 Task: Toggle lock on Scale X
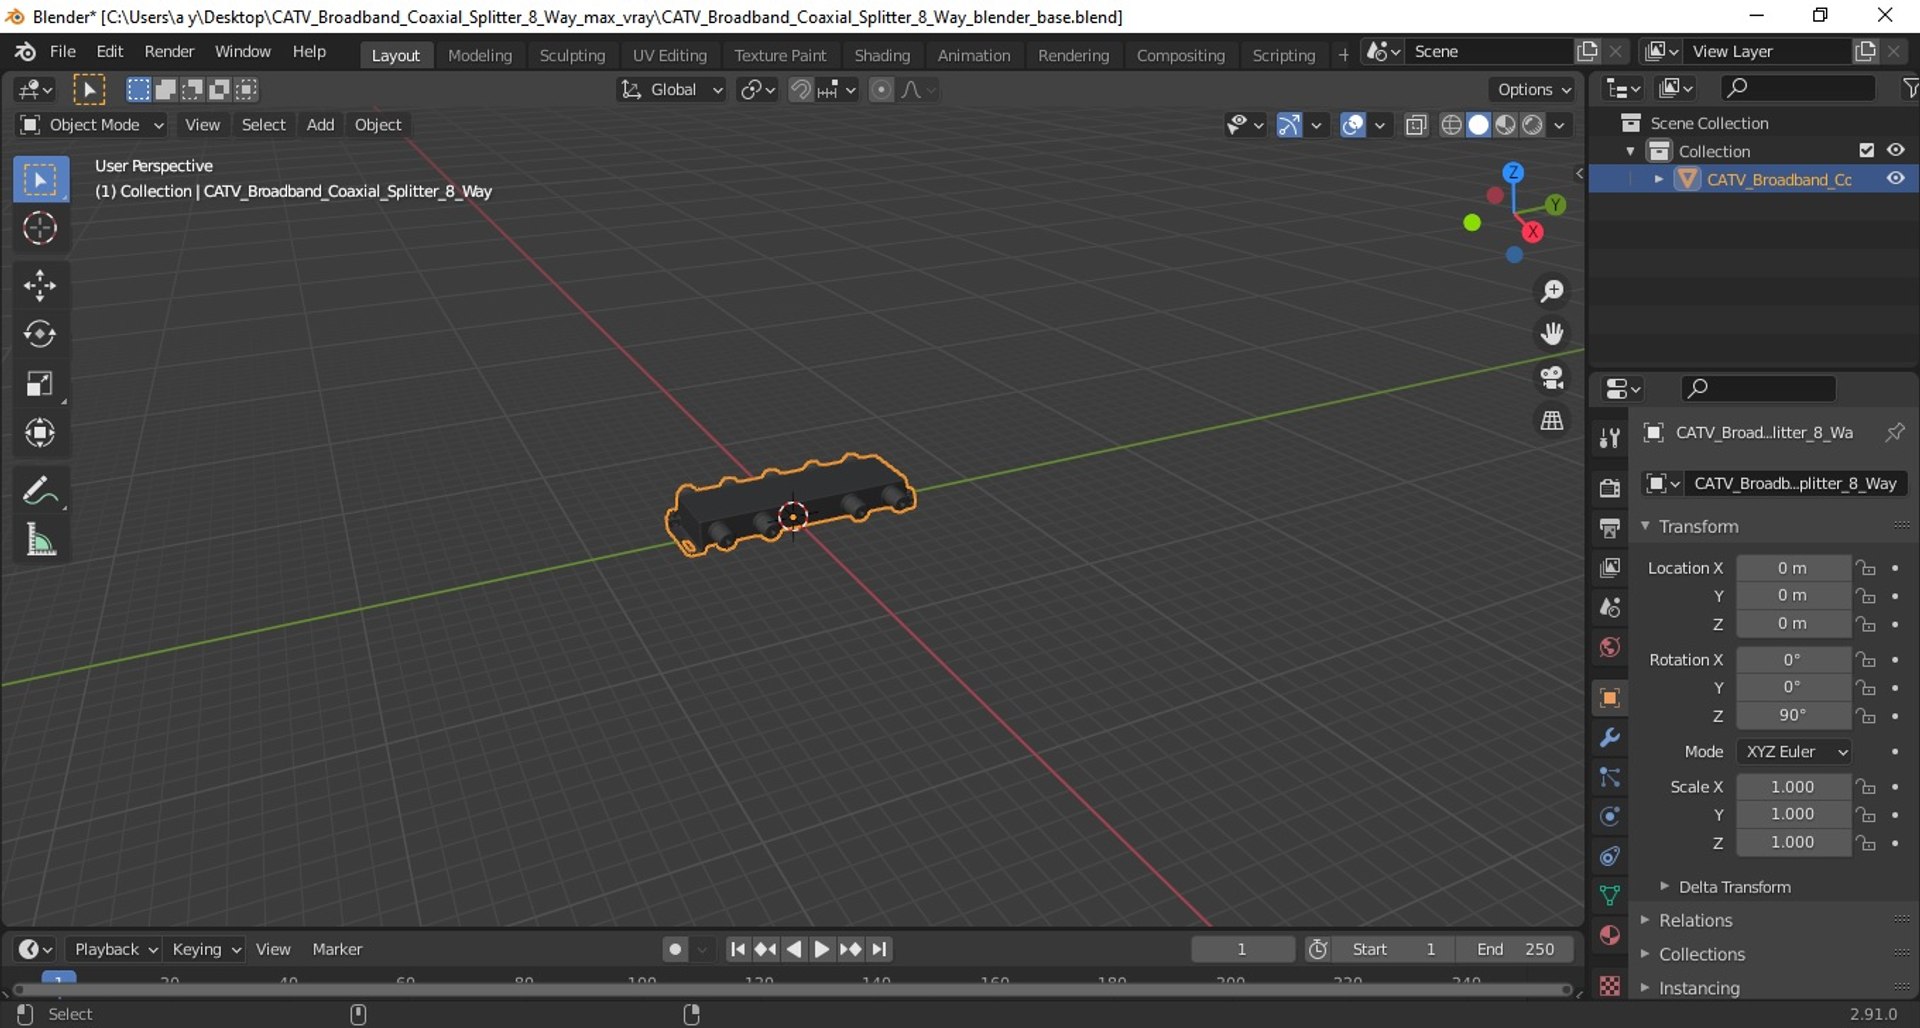click(1866, 787)
